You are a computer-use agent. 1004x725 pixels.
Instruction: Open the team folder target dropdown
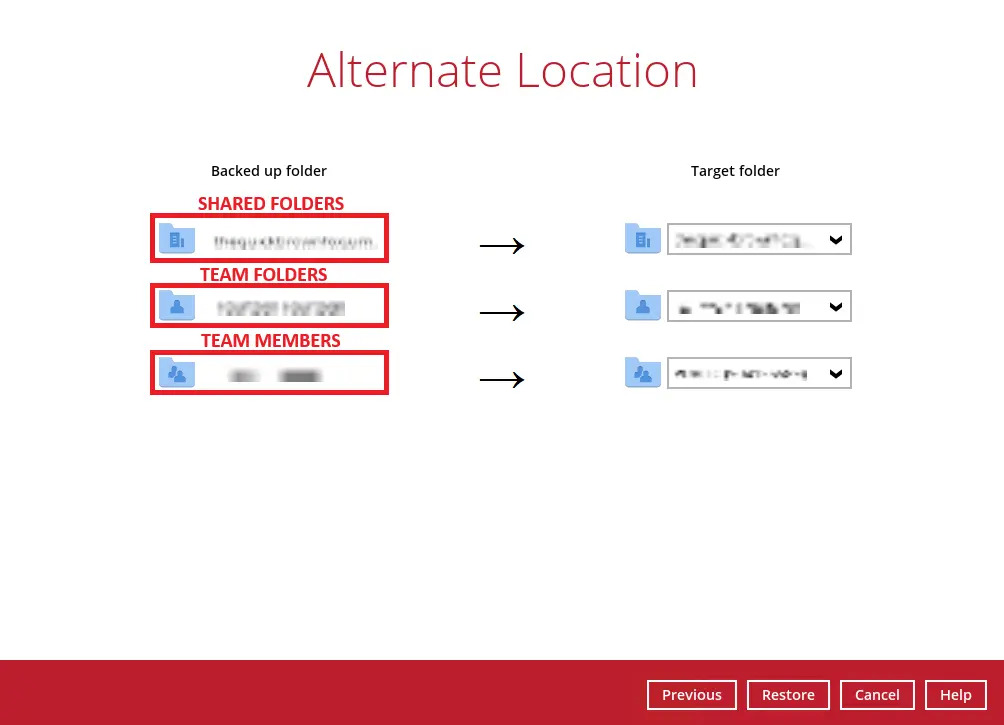point(836,307)
